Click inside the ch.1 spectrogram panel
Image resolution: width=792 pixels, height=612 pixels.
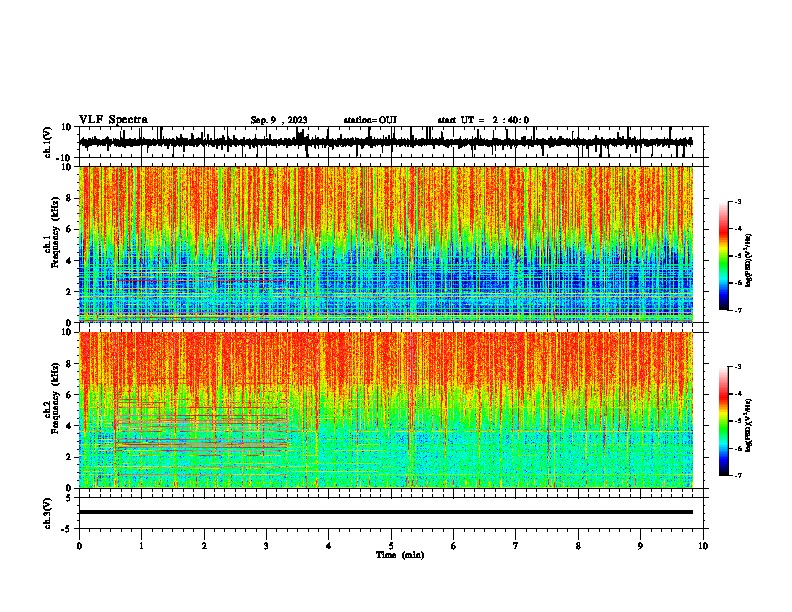tap(386, 244)
